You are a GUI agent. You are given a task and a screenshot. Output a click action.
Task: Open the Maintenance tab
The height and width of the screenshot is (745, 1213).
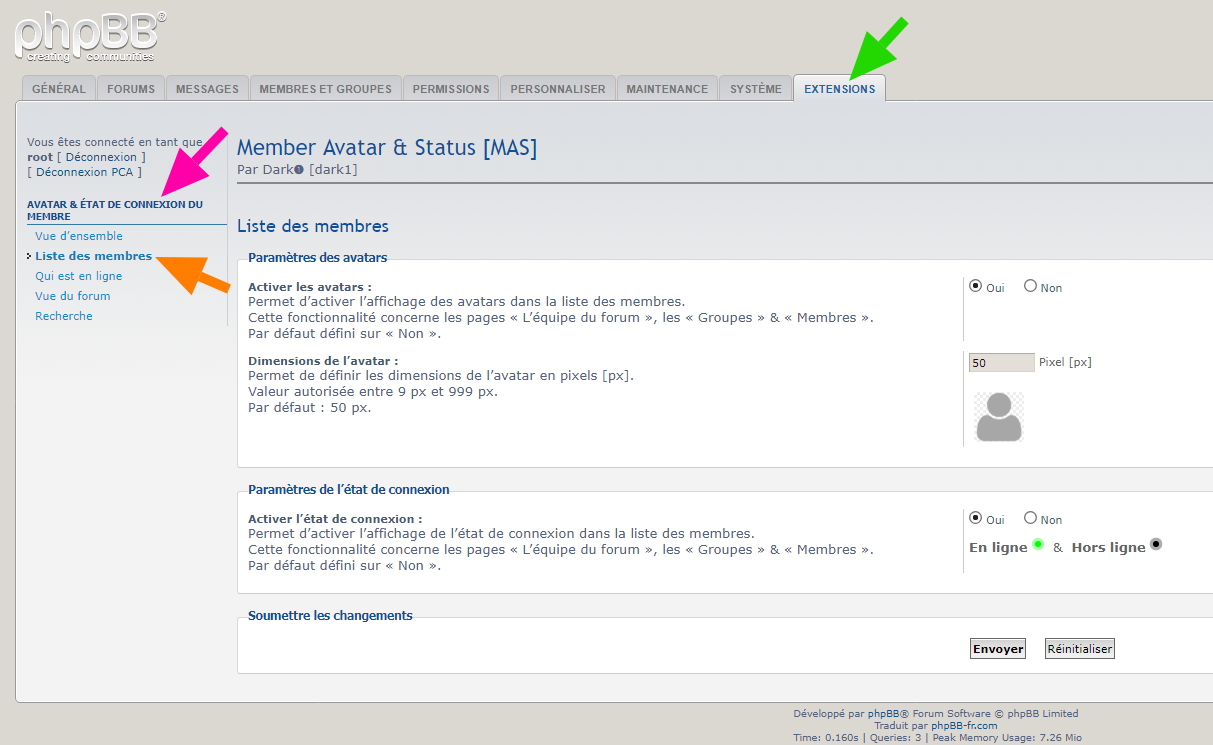coord(667,89)
